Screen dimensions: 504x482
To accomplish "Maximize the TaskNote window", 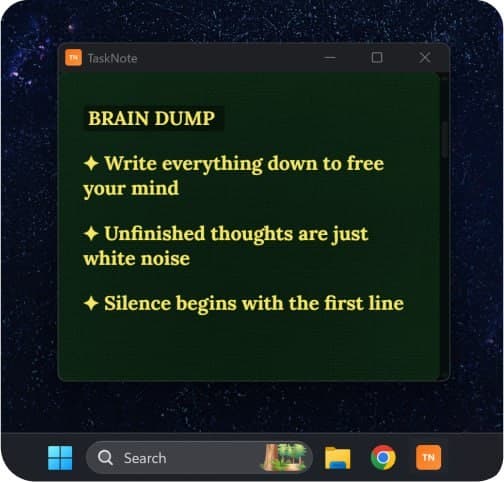I will point(377,58).
